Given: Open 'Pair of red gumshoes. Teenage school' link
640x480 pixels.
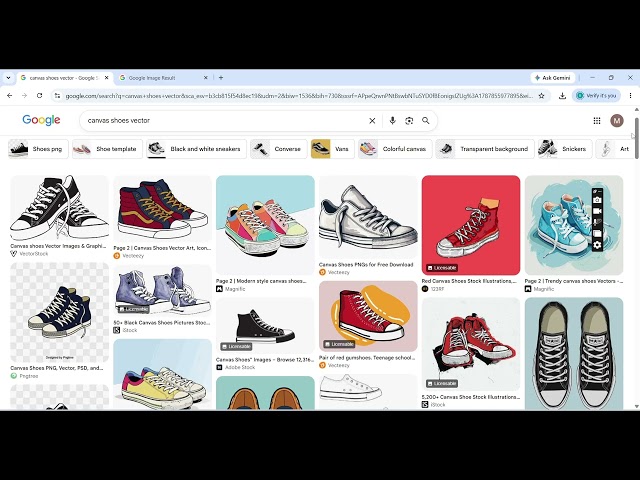Looking at the screenshot, I should click(367, 358).
